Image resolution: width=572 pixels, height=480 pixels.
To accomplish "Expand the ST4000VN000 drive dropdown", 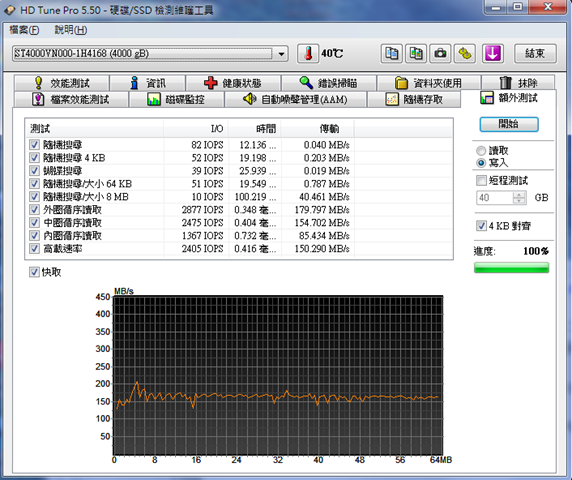I will [281, 54].
